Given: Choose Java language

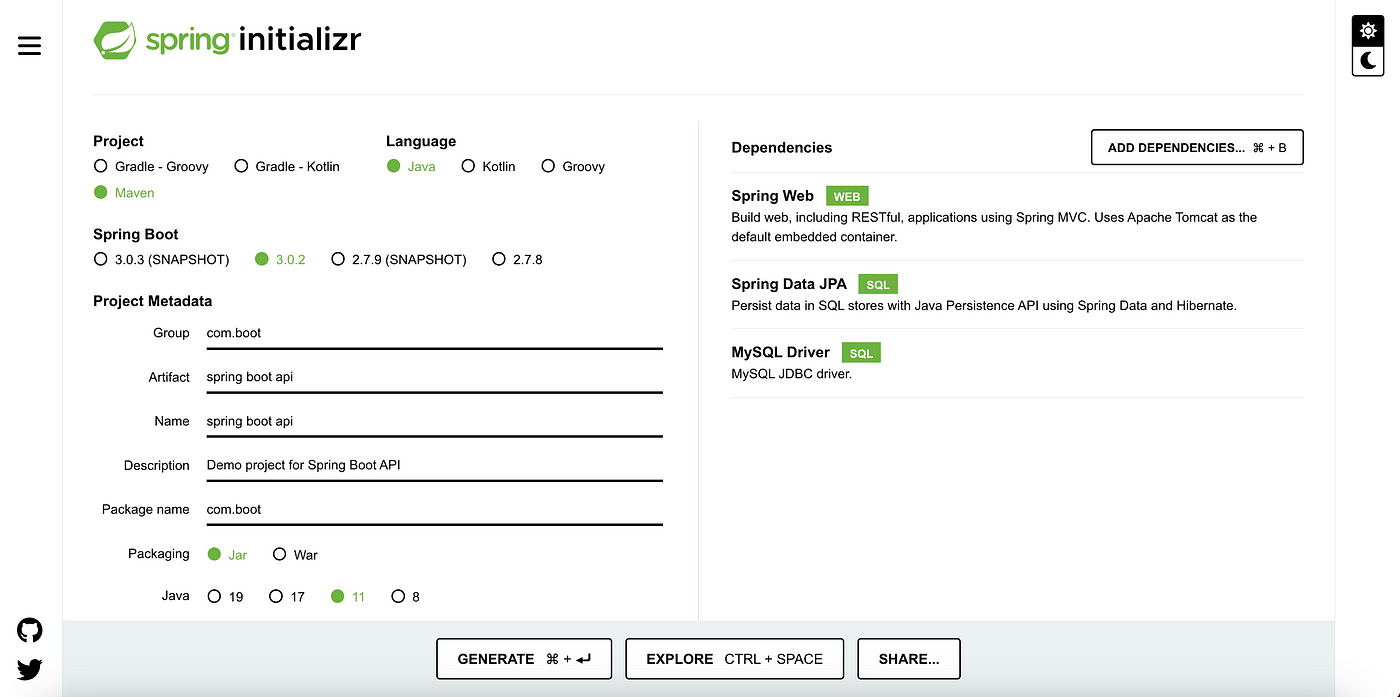Looking at the screenshot, I should pyautogui.click(x=411, y=166).
